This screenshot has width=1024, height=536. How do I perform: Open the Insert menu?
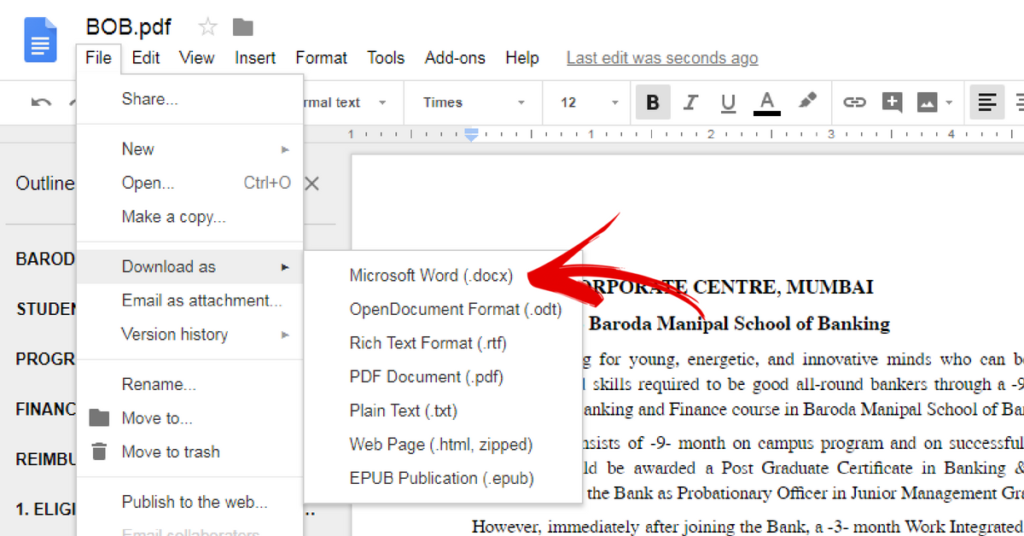click(x=255, y=58)
